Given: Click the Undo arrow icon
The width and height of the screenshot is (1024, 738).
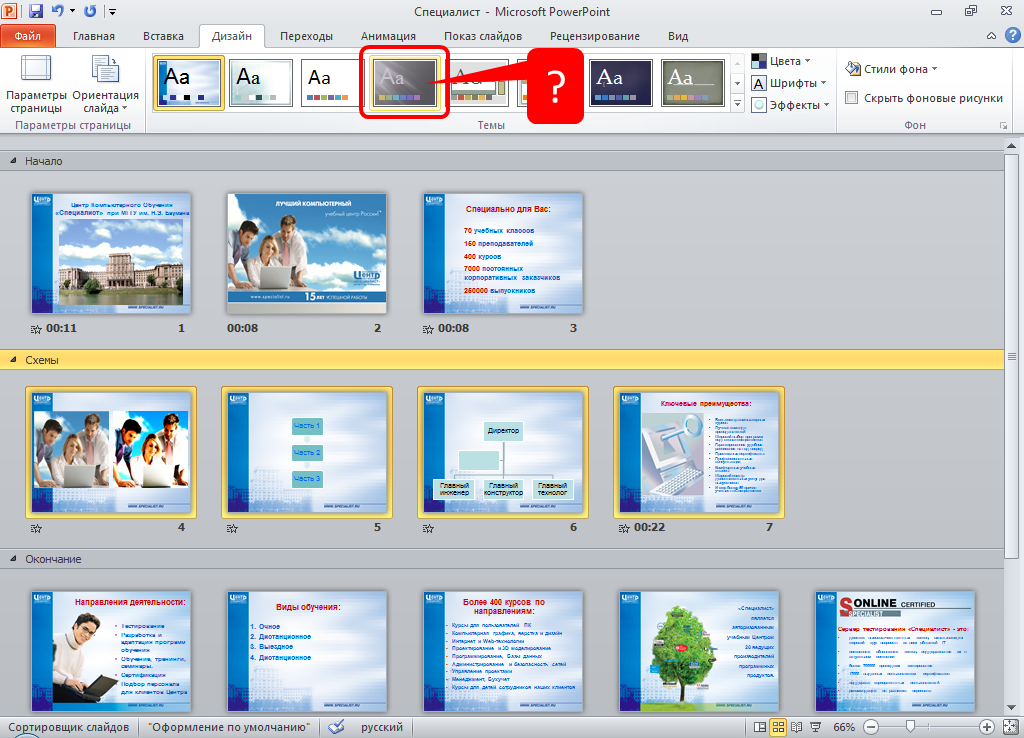Looking at the screenshot, I should click(58, 11).
